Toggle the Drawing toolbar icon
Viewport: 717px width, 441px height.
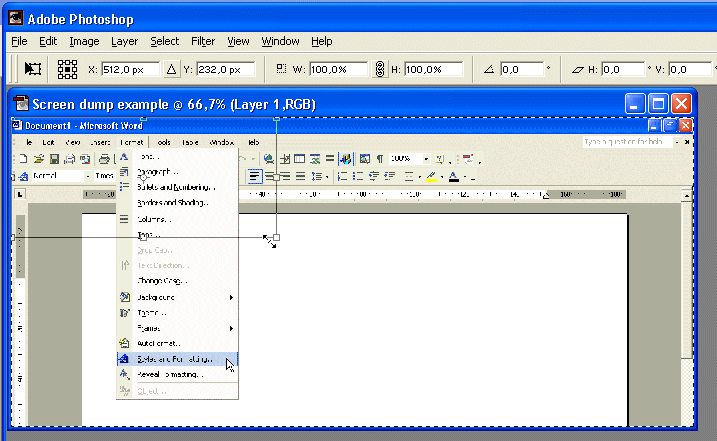click(345, 159)
